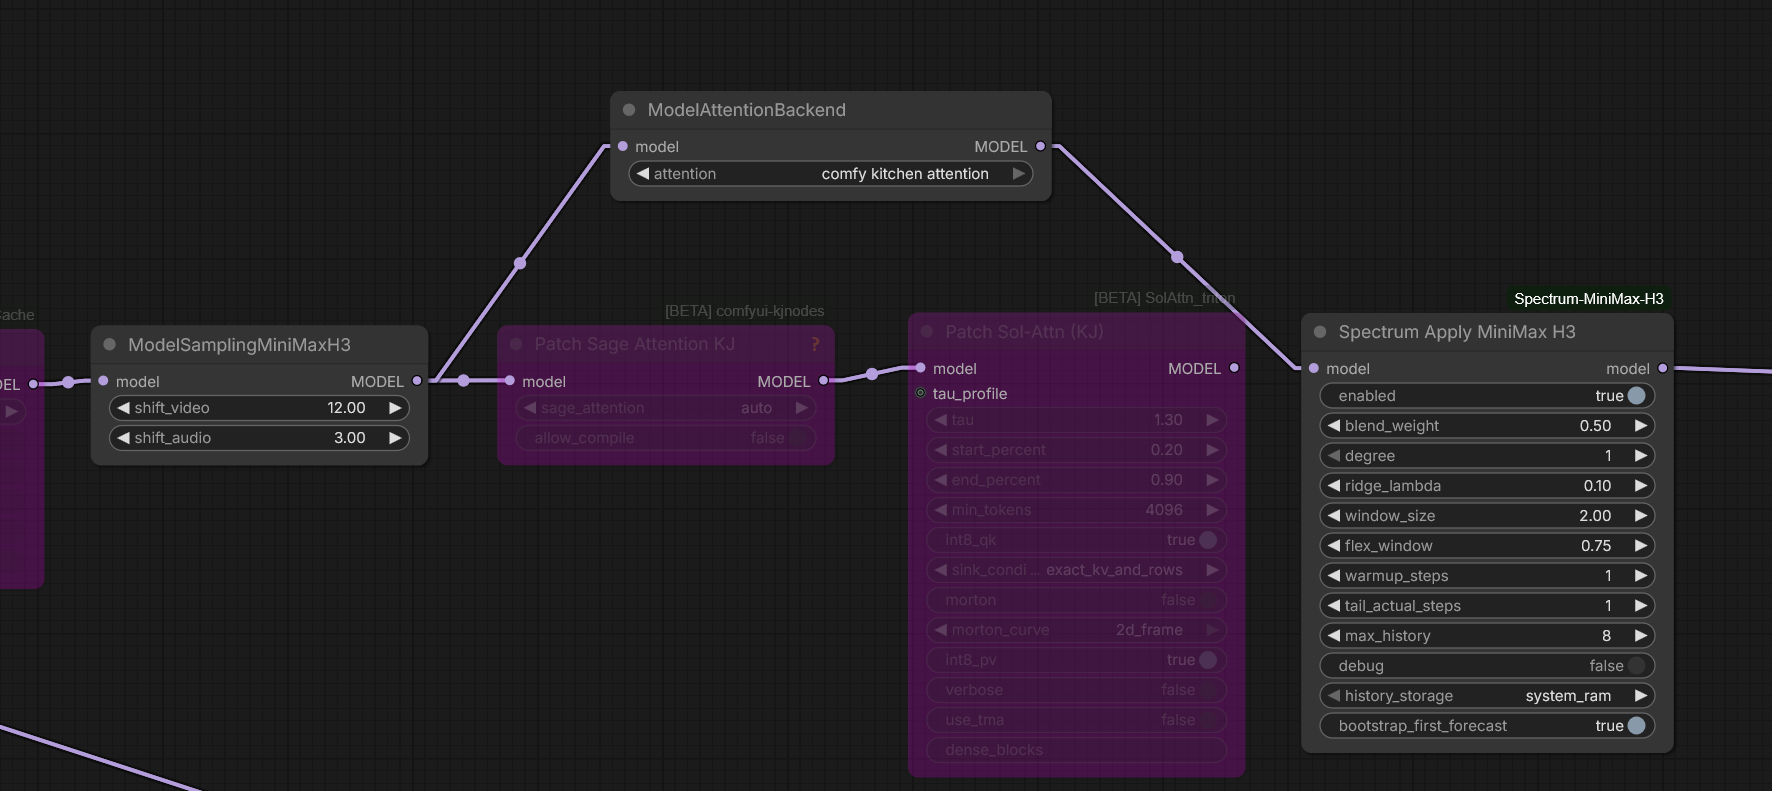Collapse the Patch Sage Attention KJ node dot

(x=517, y=344)
